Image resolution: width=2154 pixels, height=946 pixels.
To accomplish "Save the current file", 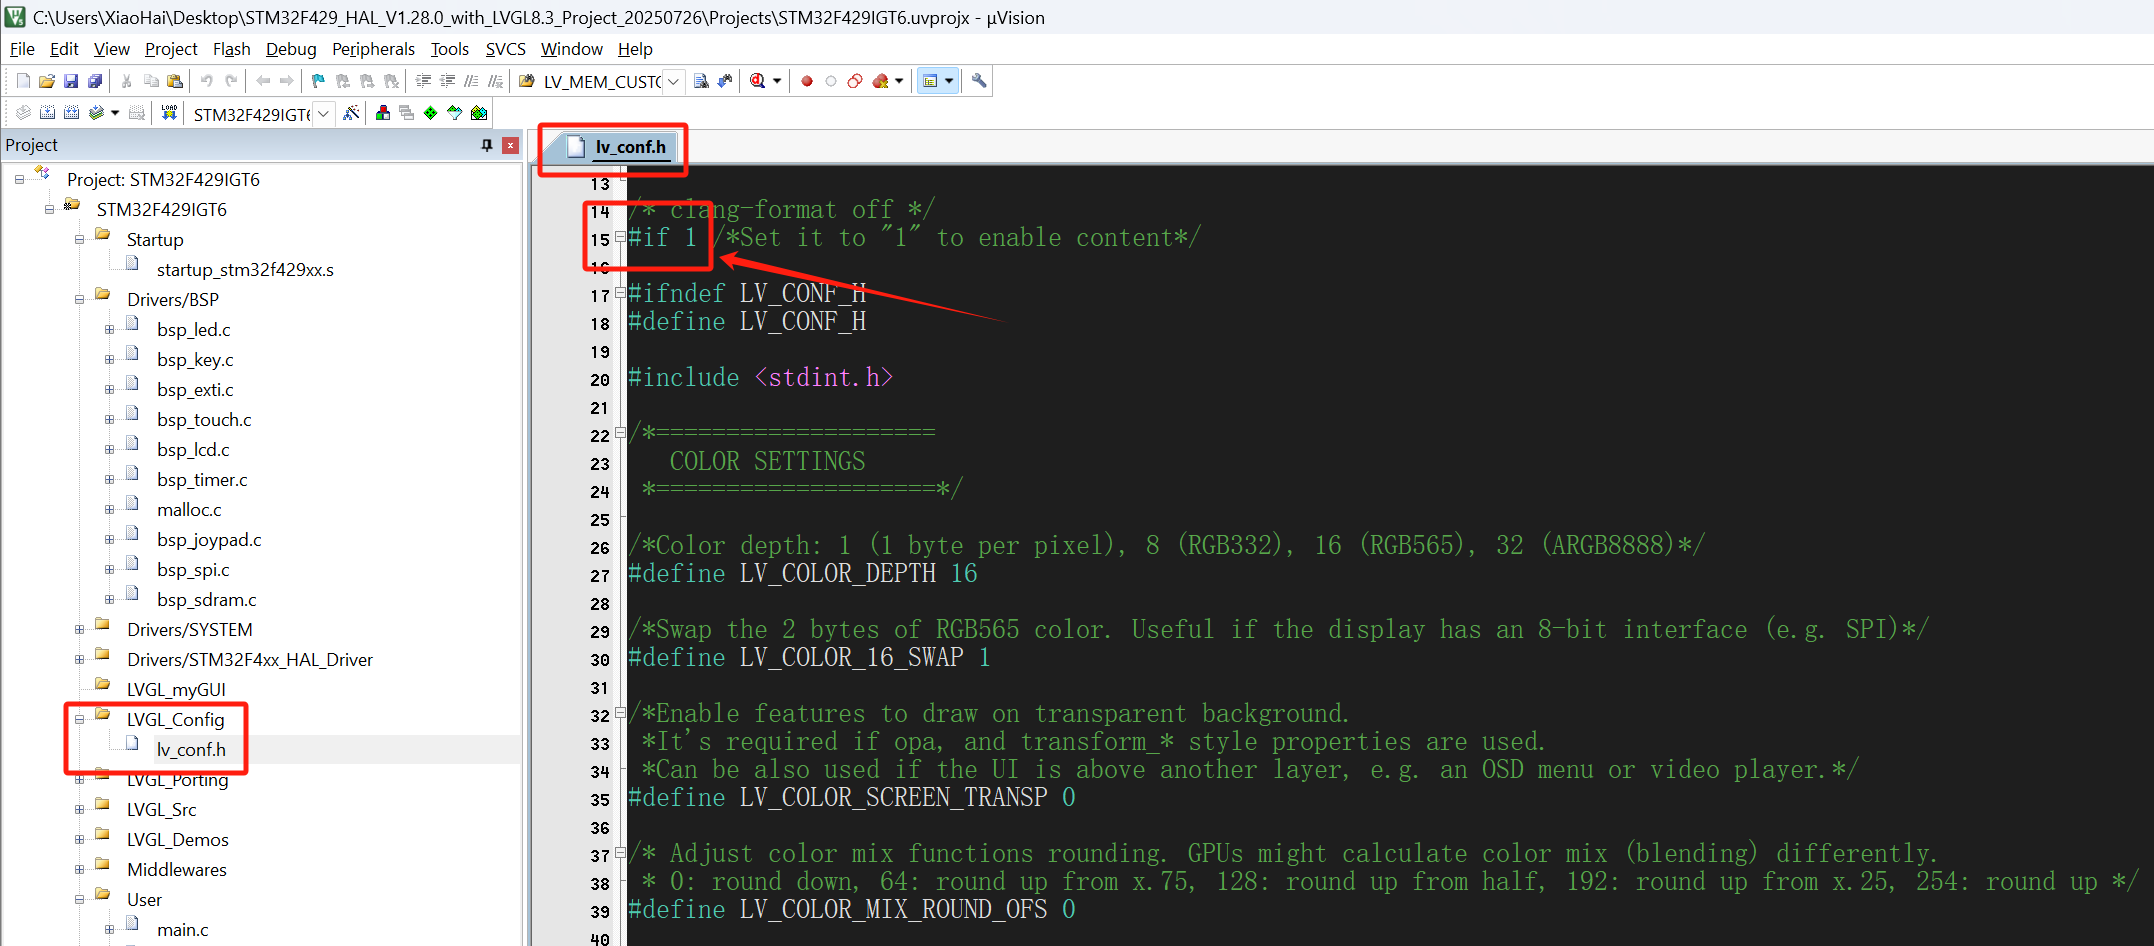I will [71, 81].
